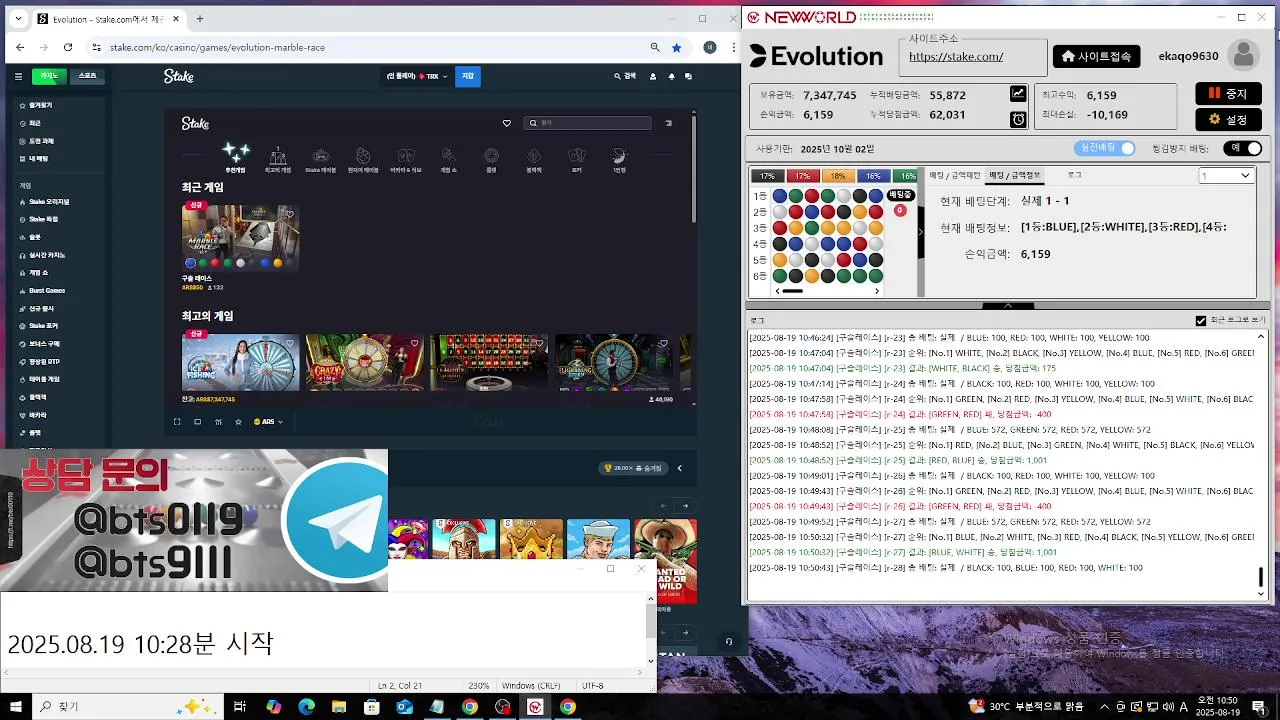Click the ekaqo9630 user avatar
This screenshot has width=1280, height=720.
[1243, 55]
